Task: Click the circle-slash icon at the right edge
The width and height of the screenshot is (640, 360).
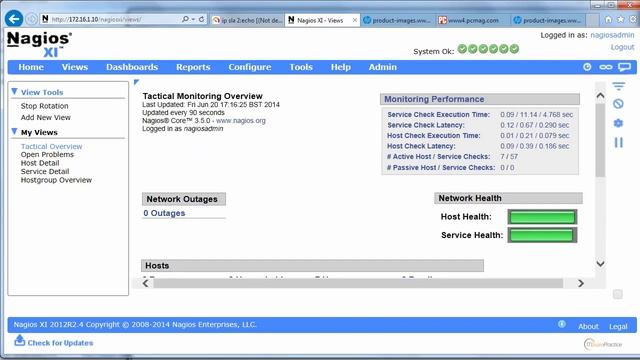Action: pos(618,104)
